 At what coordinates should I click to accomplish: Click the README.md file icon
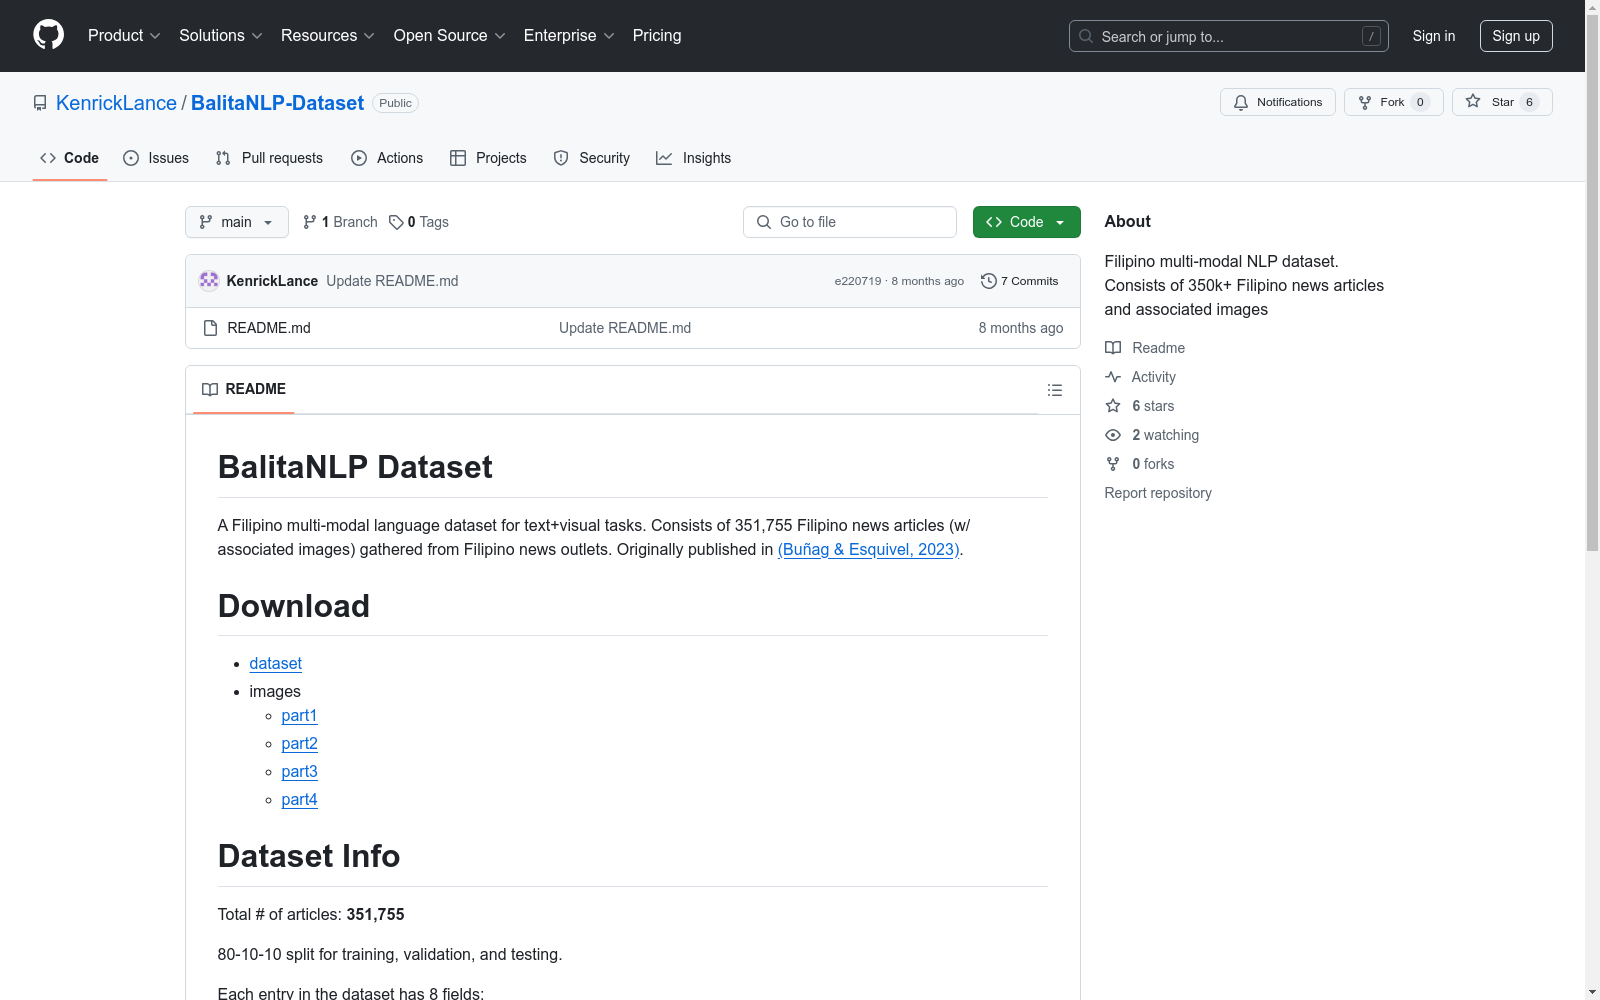[x=210, y=328]
